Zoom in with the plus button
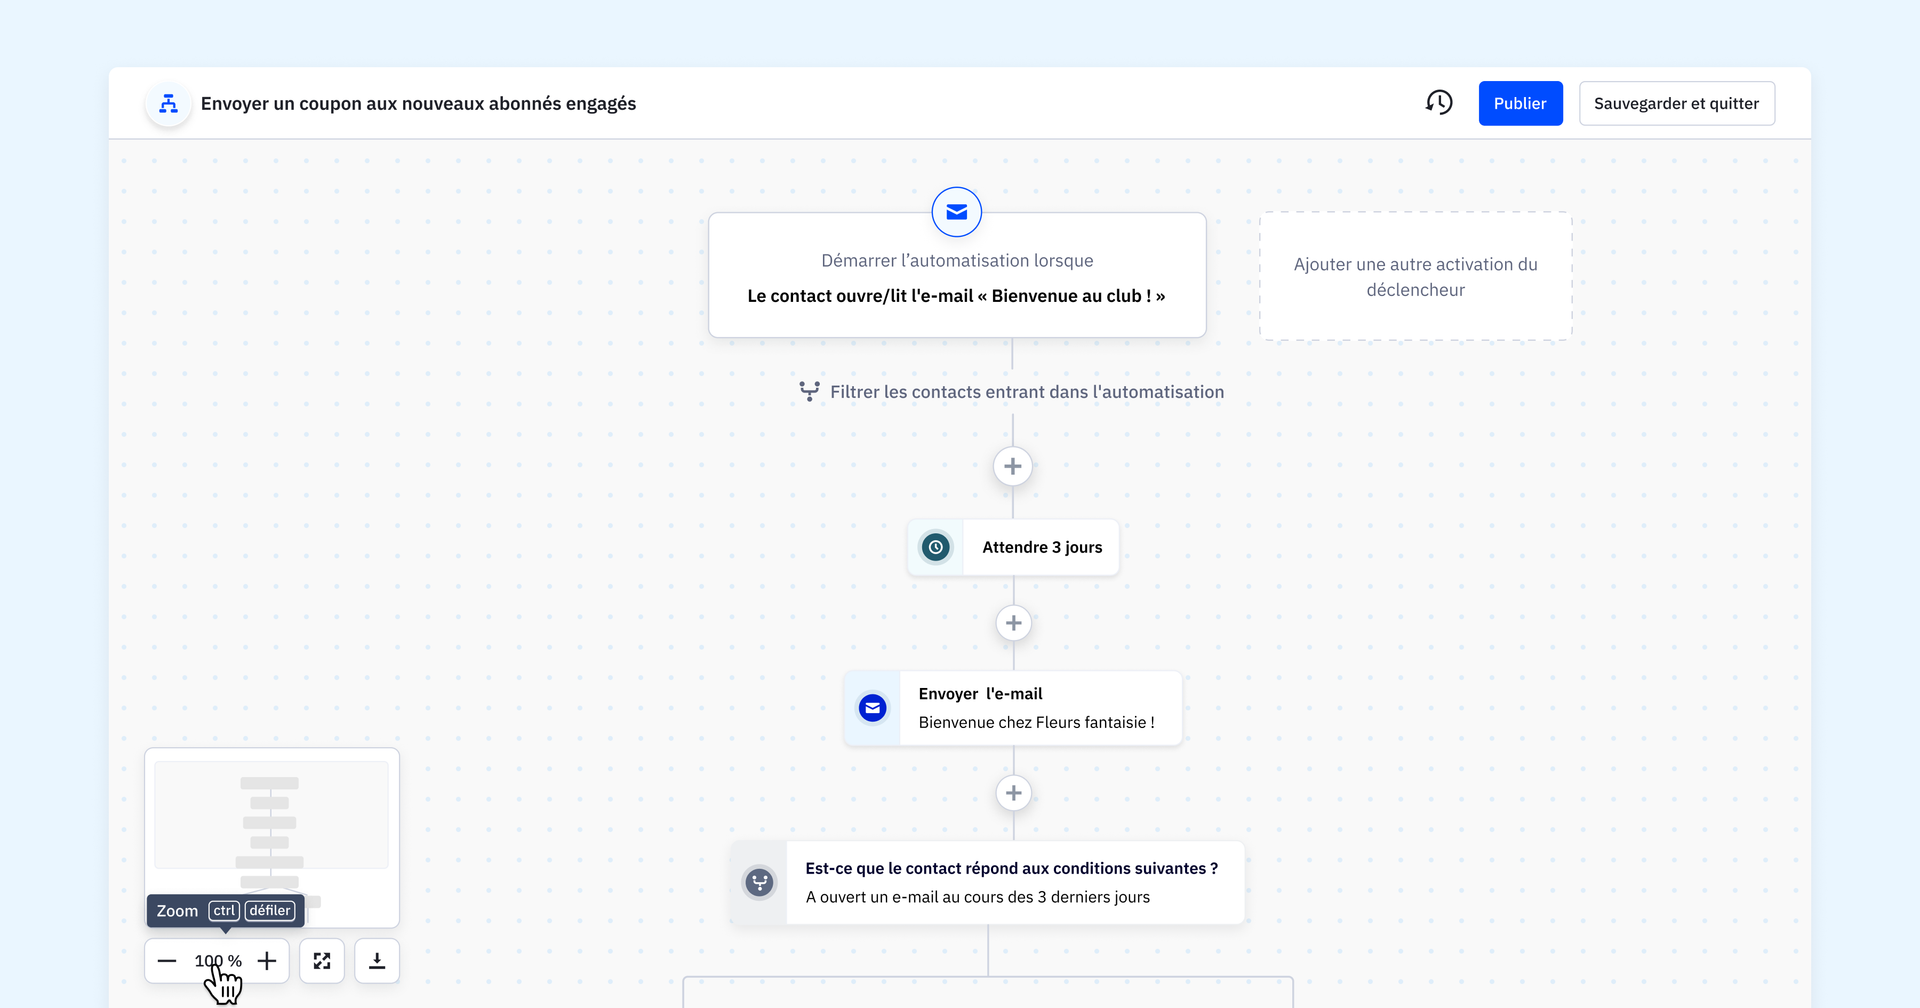 click(267, 961)
